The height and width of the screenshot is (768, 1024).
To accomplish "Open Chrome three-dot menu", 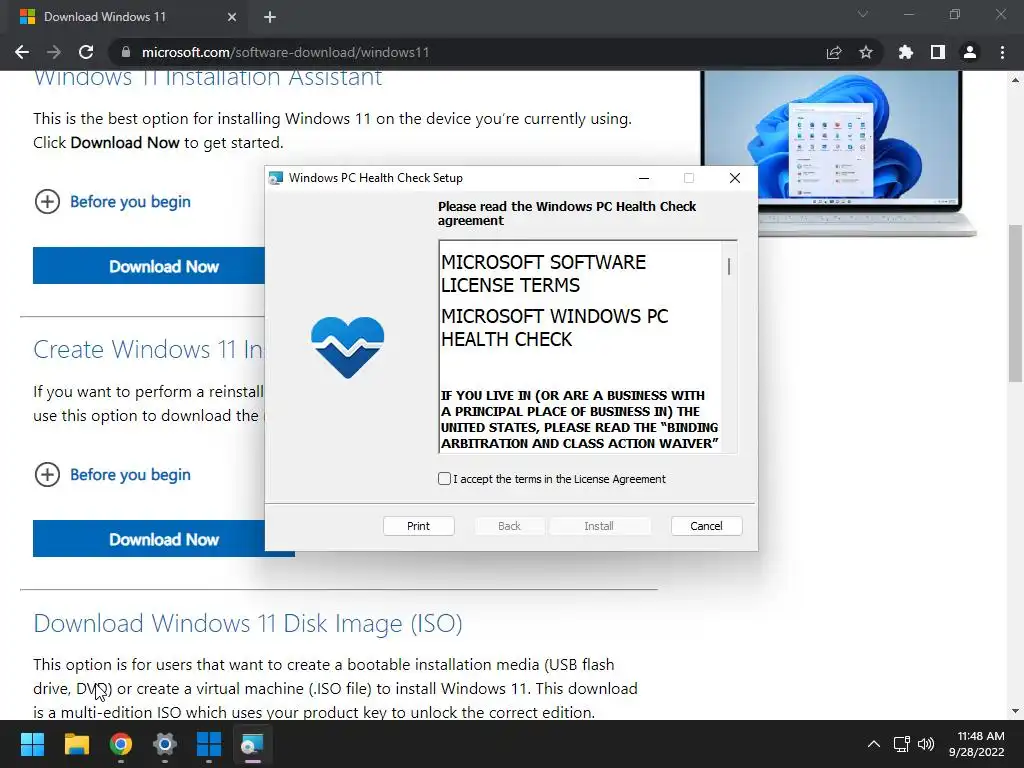I will click(x=1002, y=52).
